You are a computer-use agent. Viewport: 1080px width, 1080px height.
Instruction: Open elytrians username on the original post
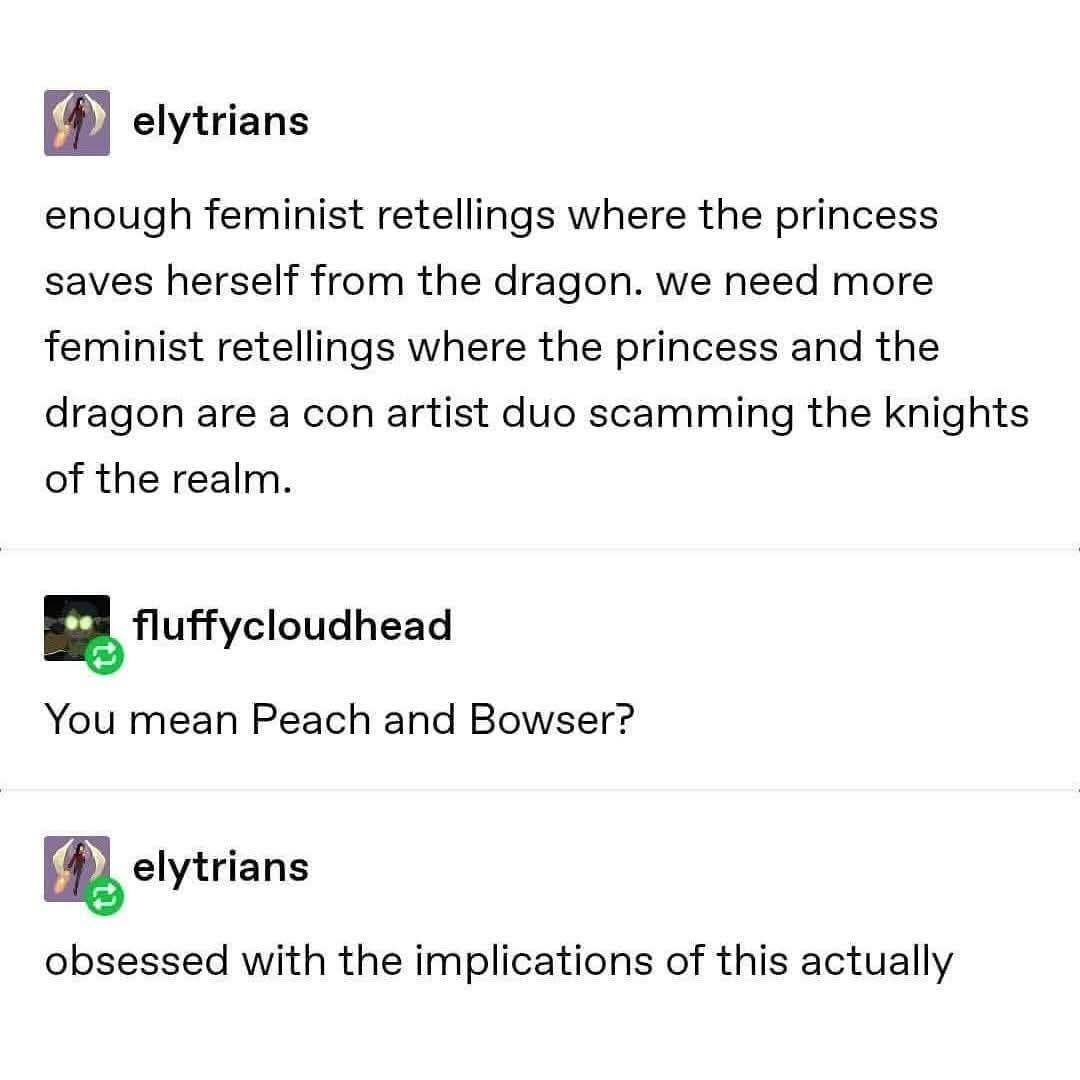(x=221, y=122)
